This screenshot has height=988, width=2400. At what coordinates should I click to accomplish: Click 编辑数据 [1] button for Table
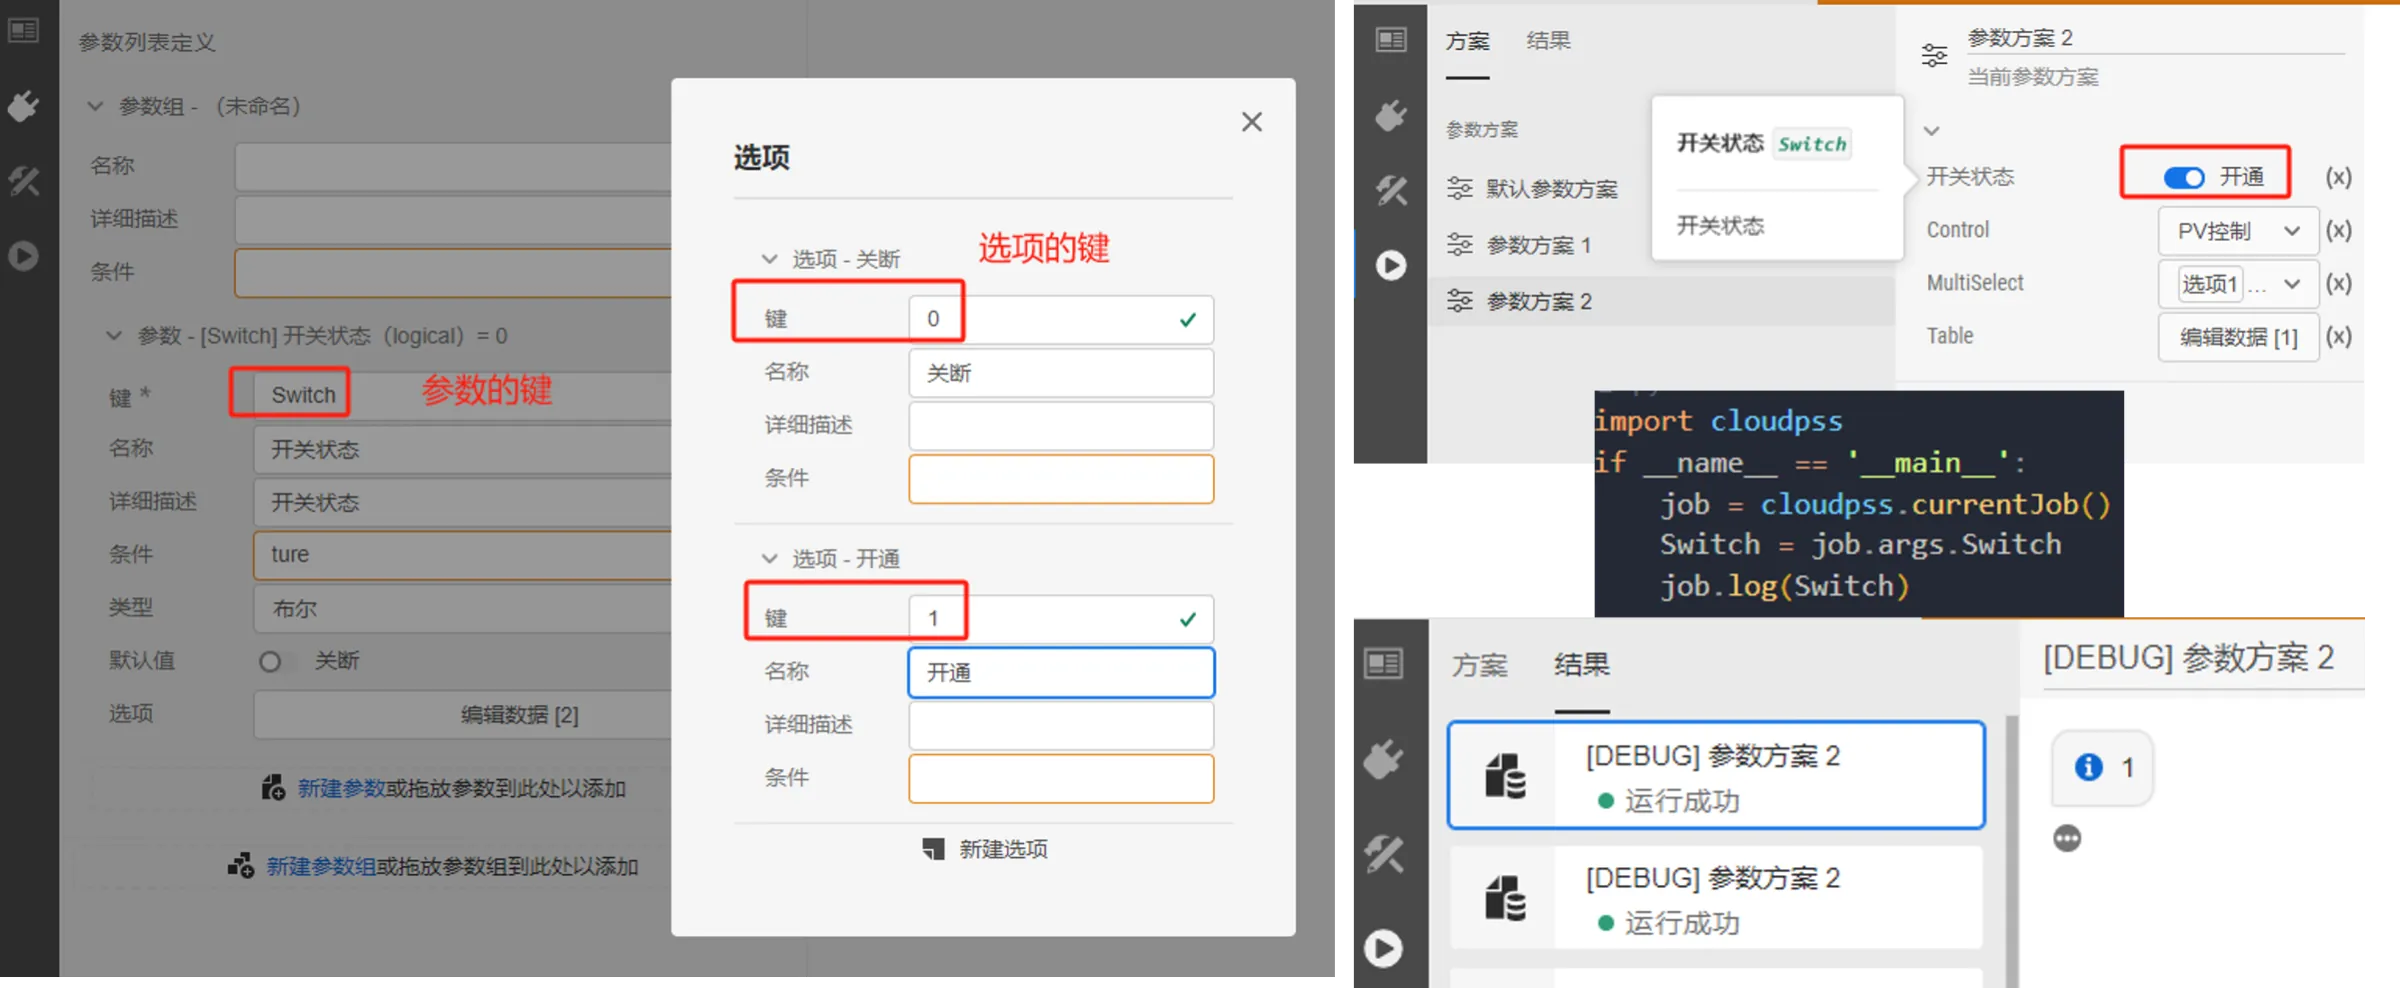pos(2238,337)
